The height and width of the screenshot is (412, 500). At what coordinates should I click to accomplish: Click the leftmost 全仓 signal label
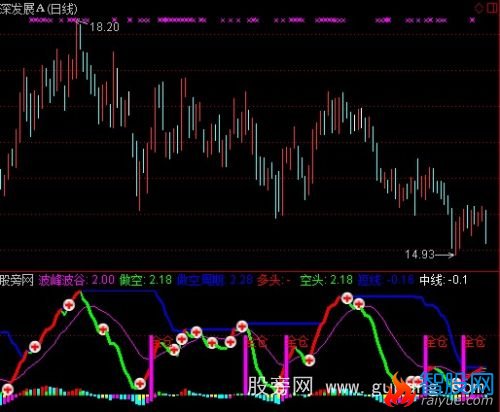163,341
